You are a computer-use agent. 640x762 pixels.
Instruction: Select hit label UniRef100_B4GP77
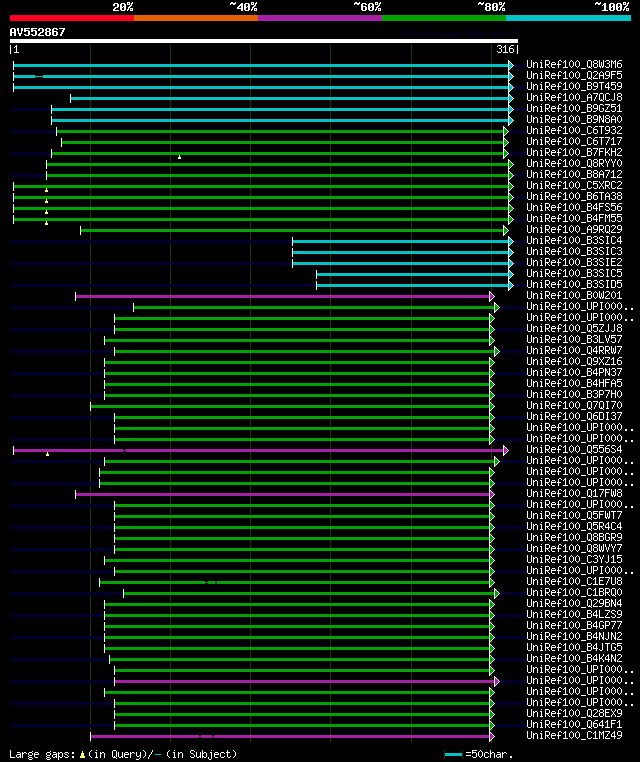click(x=574, y=625)
